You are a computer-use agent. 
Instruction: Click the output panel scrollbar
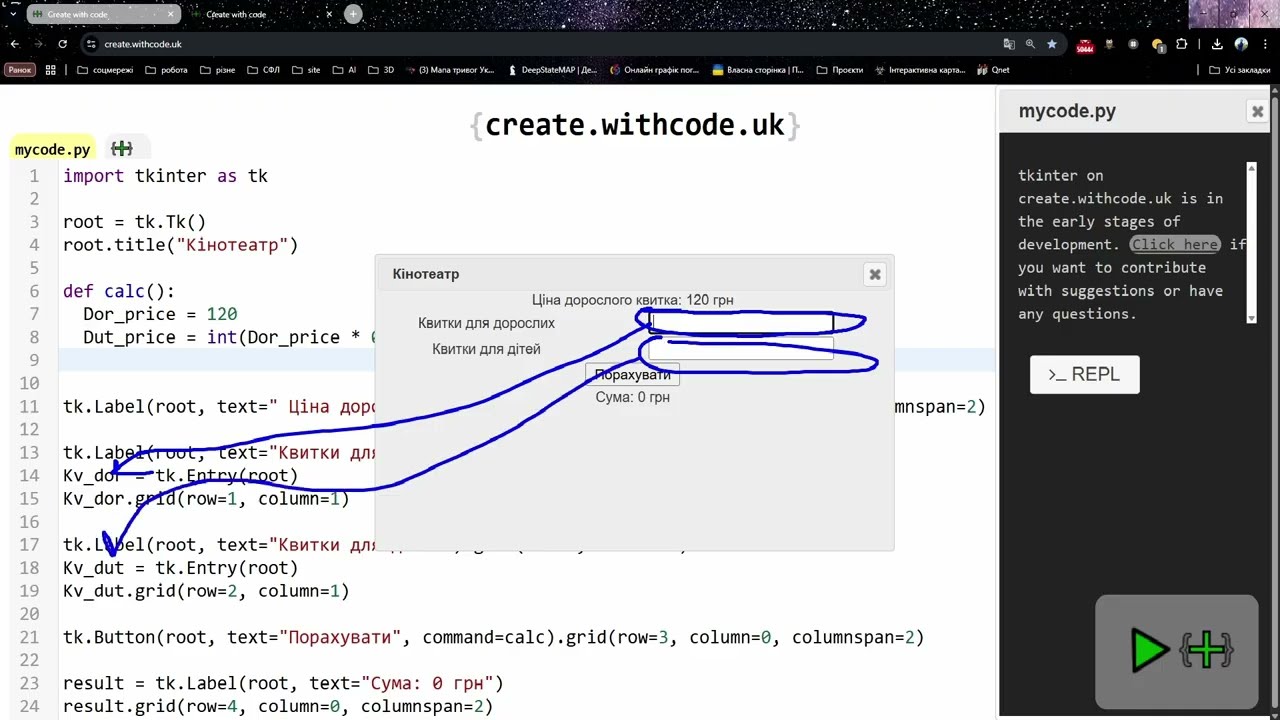point(1251,243)
